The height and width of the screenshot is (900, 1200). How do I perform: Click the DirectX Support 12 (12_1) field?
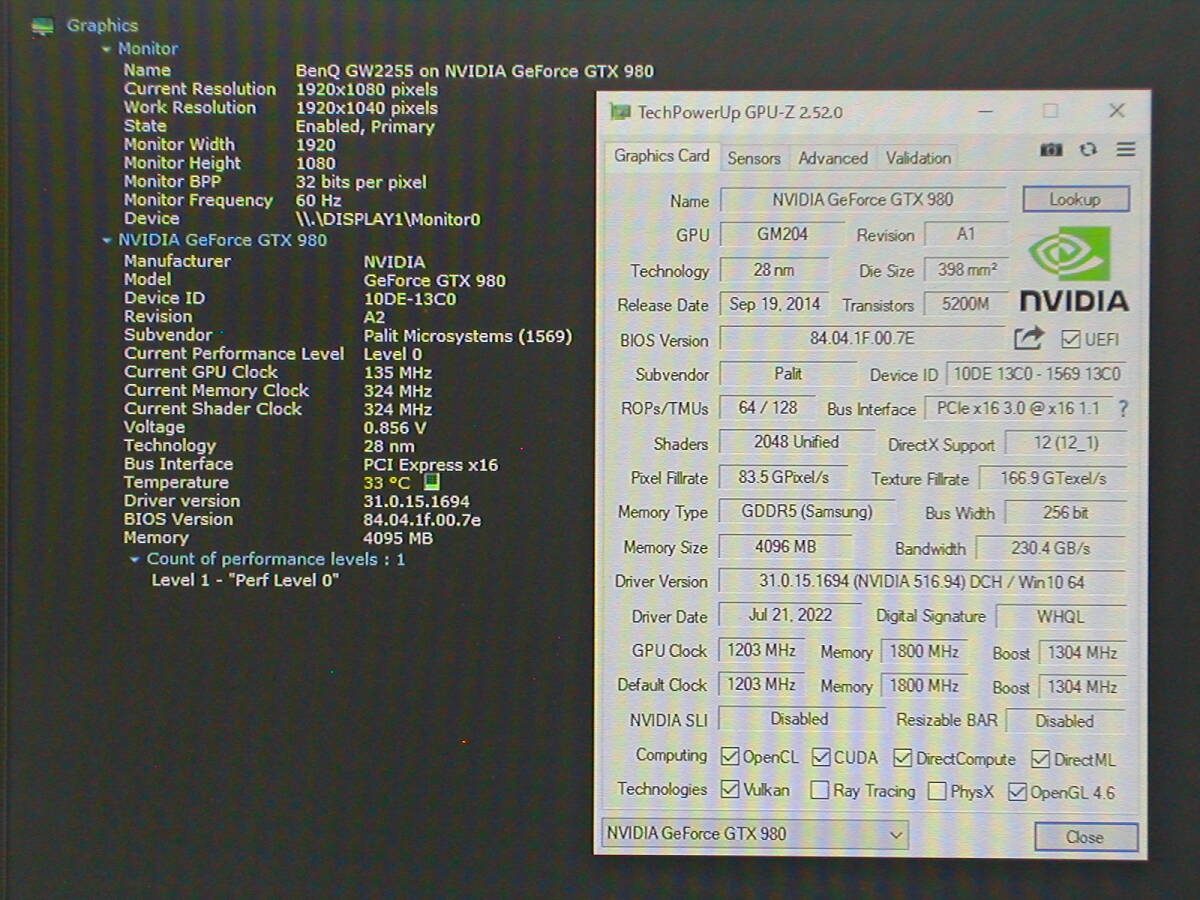point(1065,444)
